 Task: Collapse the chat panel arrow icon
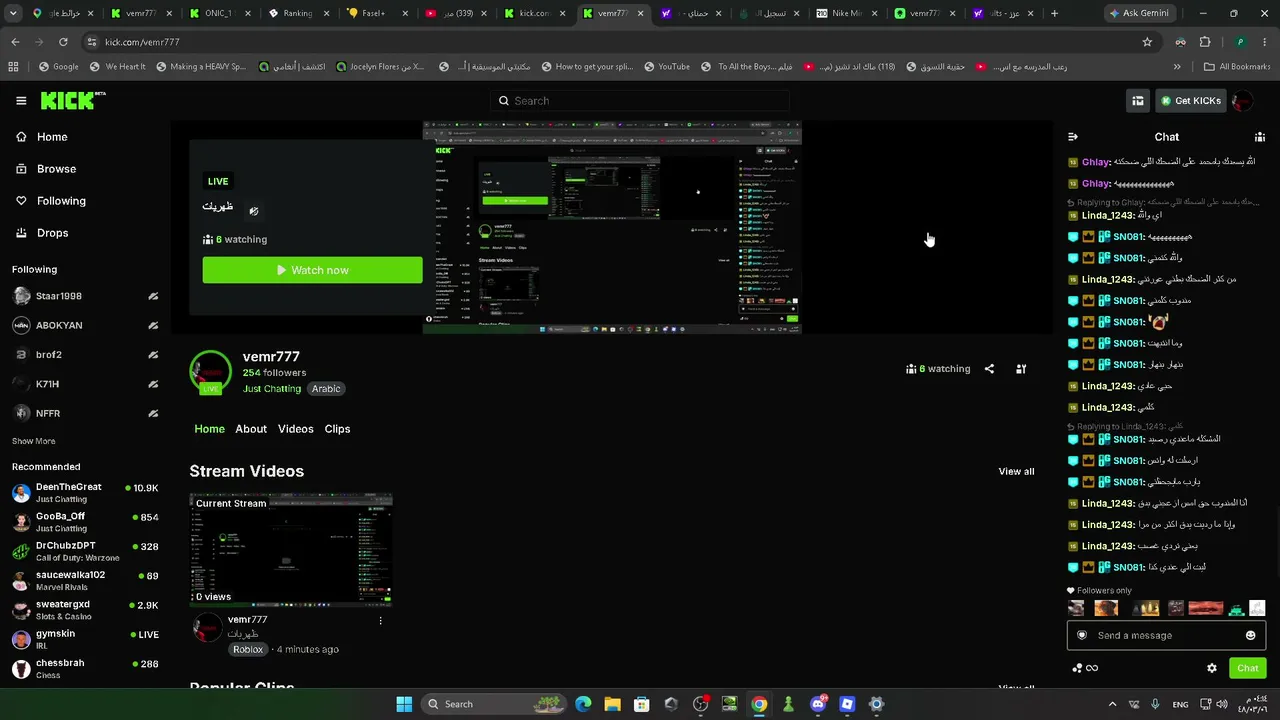(x=1073, y=137)
